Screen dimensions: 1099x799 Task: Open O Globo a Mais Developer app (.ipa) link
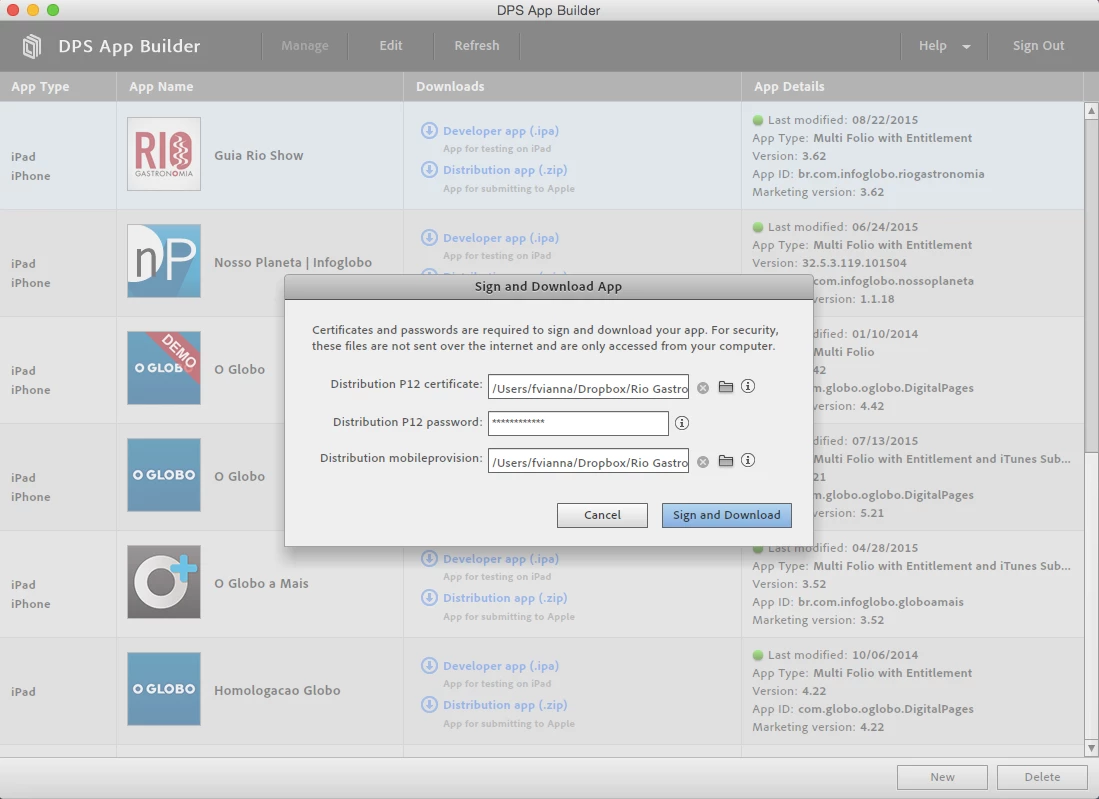click(500, 559)
